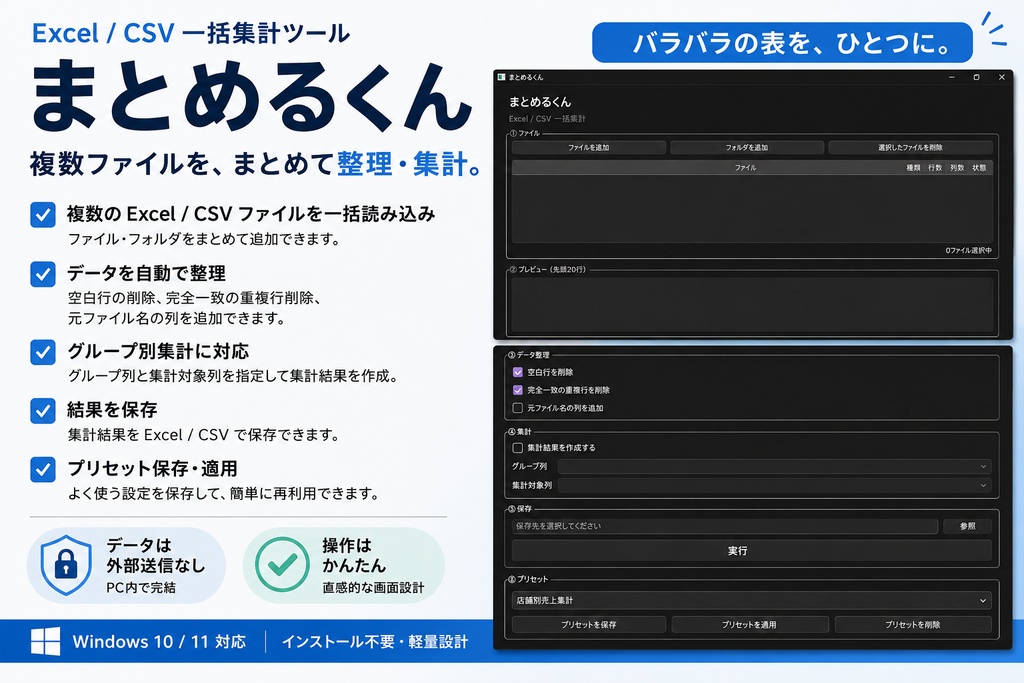
Task: Click the blue check icon beside グループ別集計に対応
Action: tap(43, 352)
